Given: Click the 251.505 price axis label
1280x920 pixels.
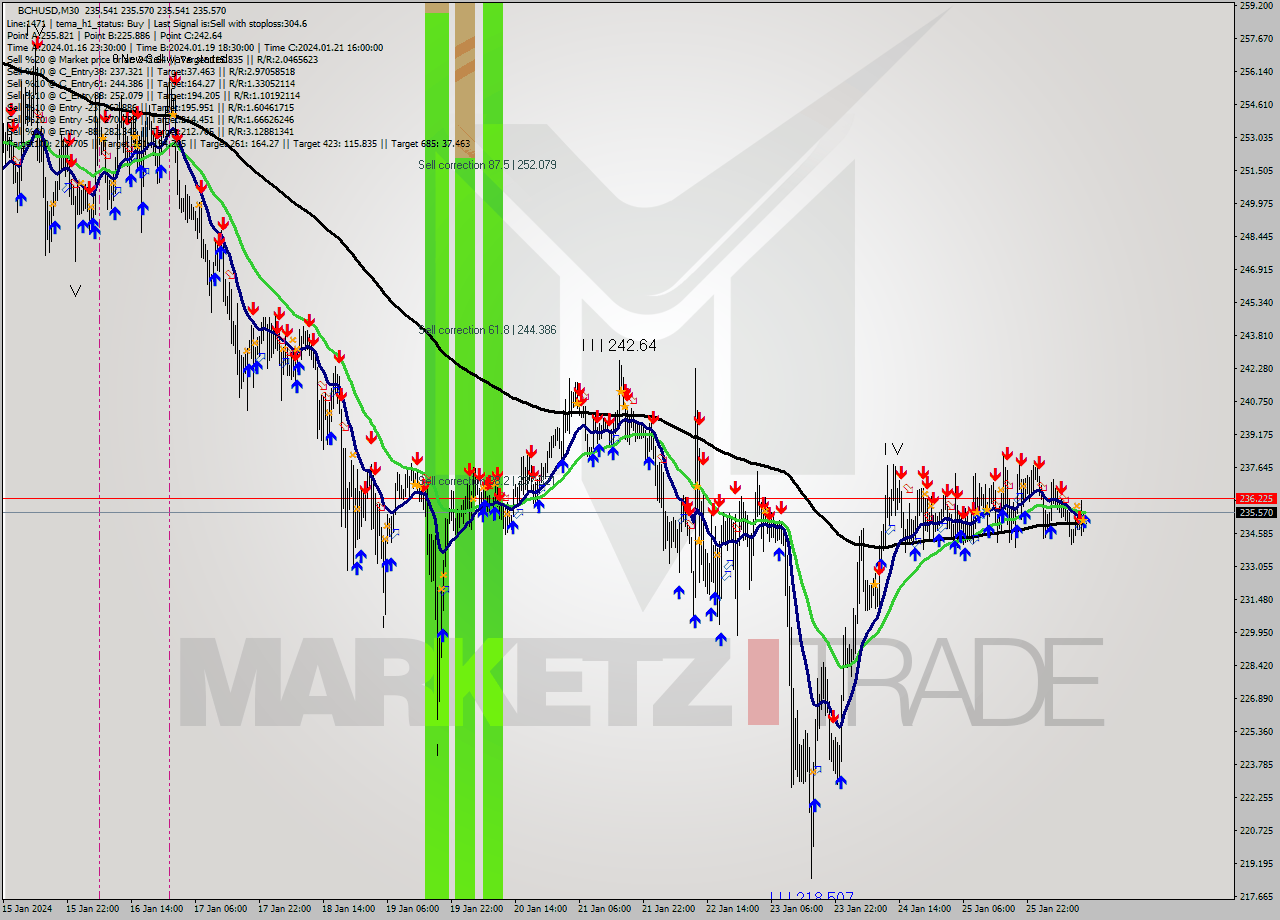Looking at the screenshot, I should 1256,171.
